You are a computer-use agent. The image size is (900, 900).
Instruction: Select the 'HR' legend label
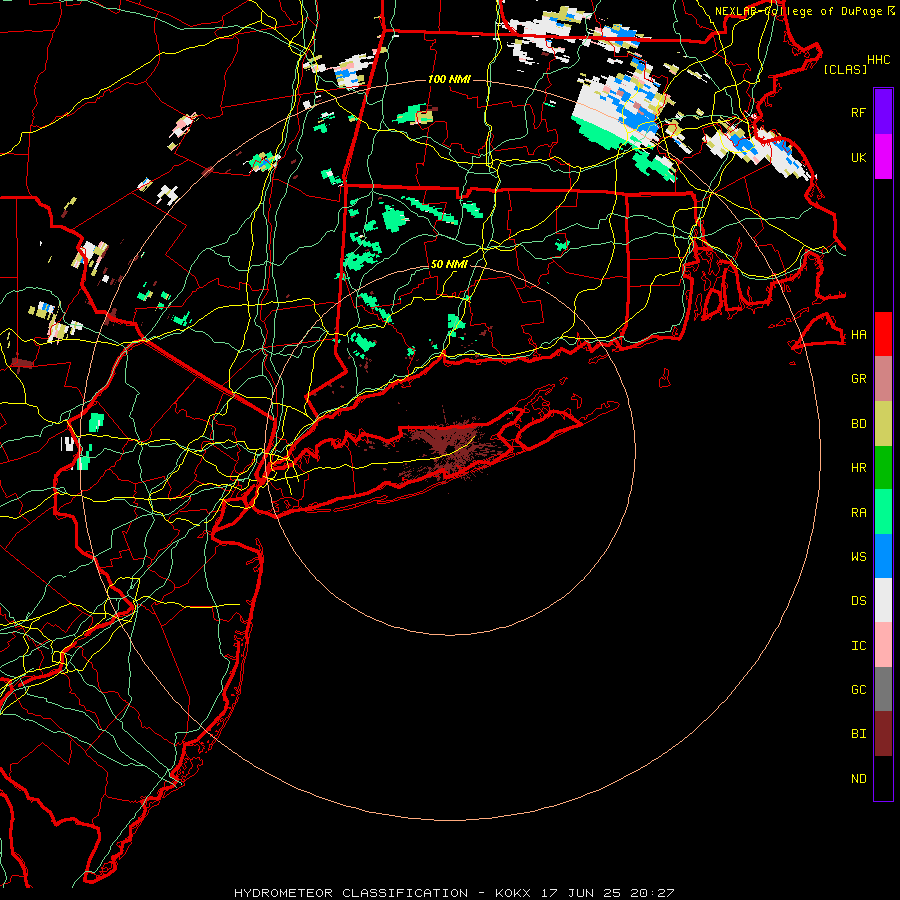point(858,468)
